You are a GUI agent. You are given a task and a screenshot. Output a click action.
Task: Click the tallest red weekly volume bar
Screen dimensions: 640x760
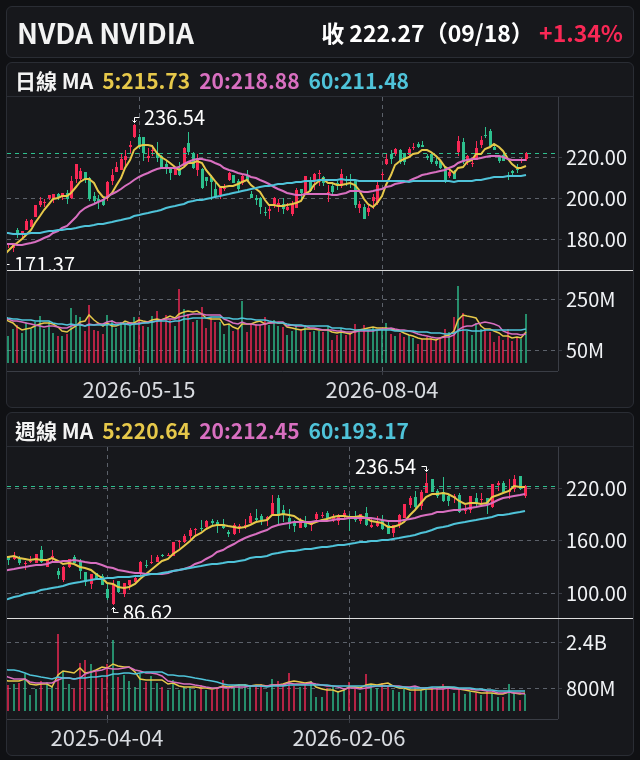coord(58,673)
